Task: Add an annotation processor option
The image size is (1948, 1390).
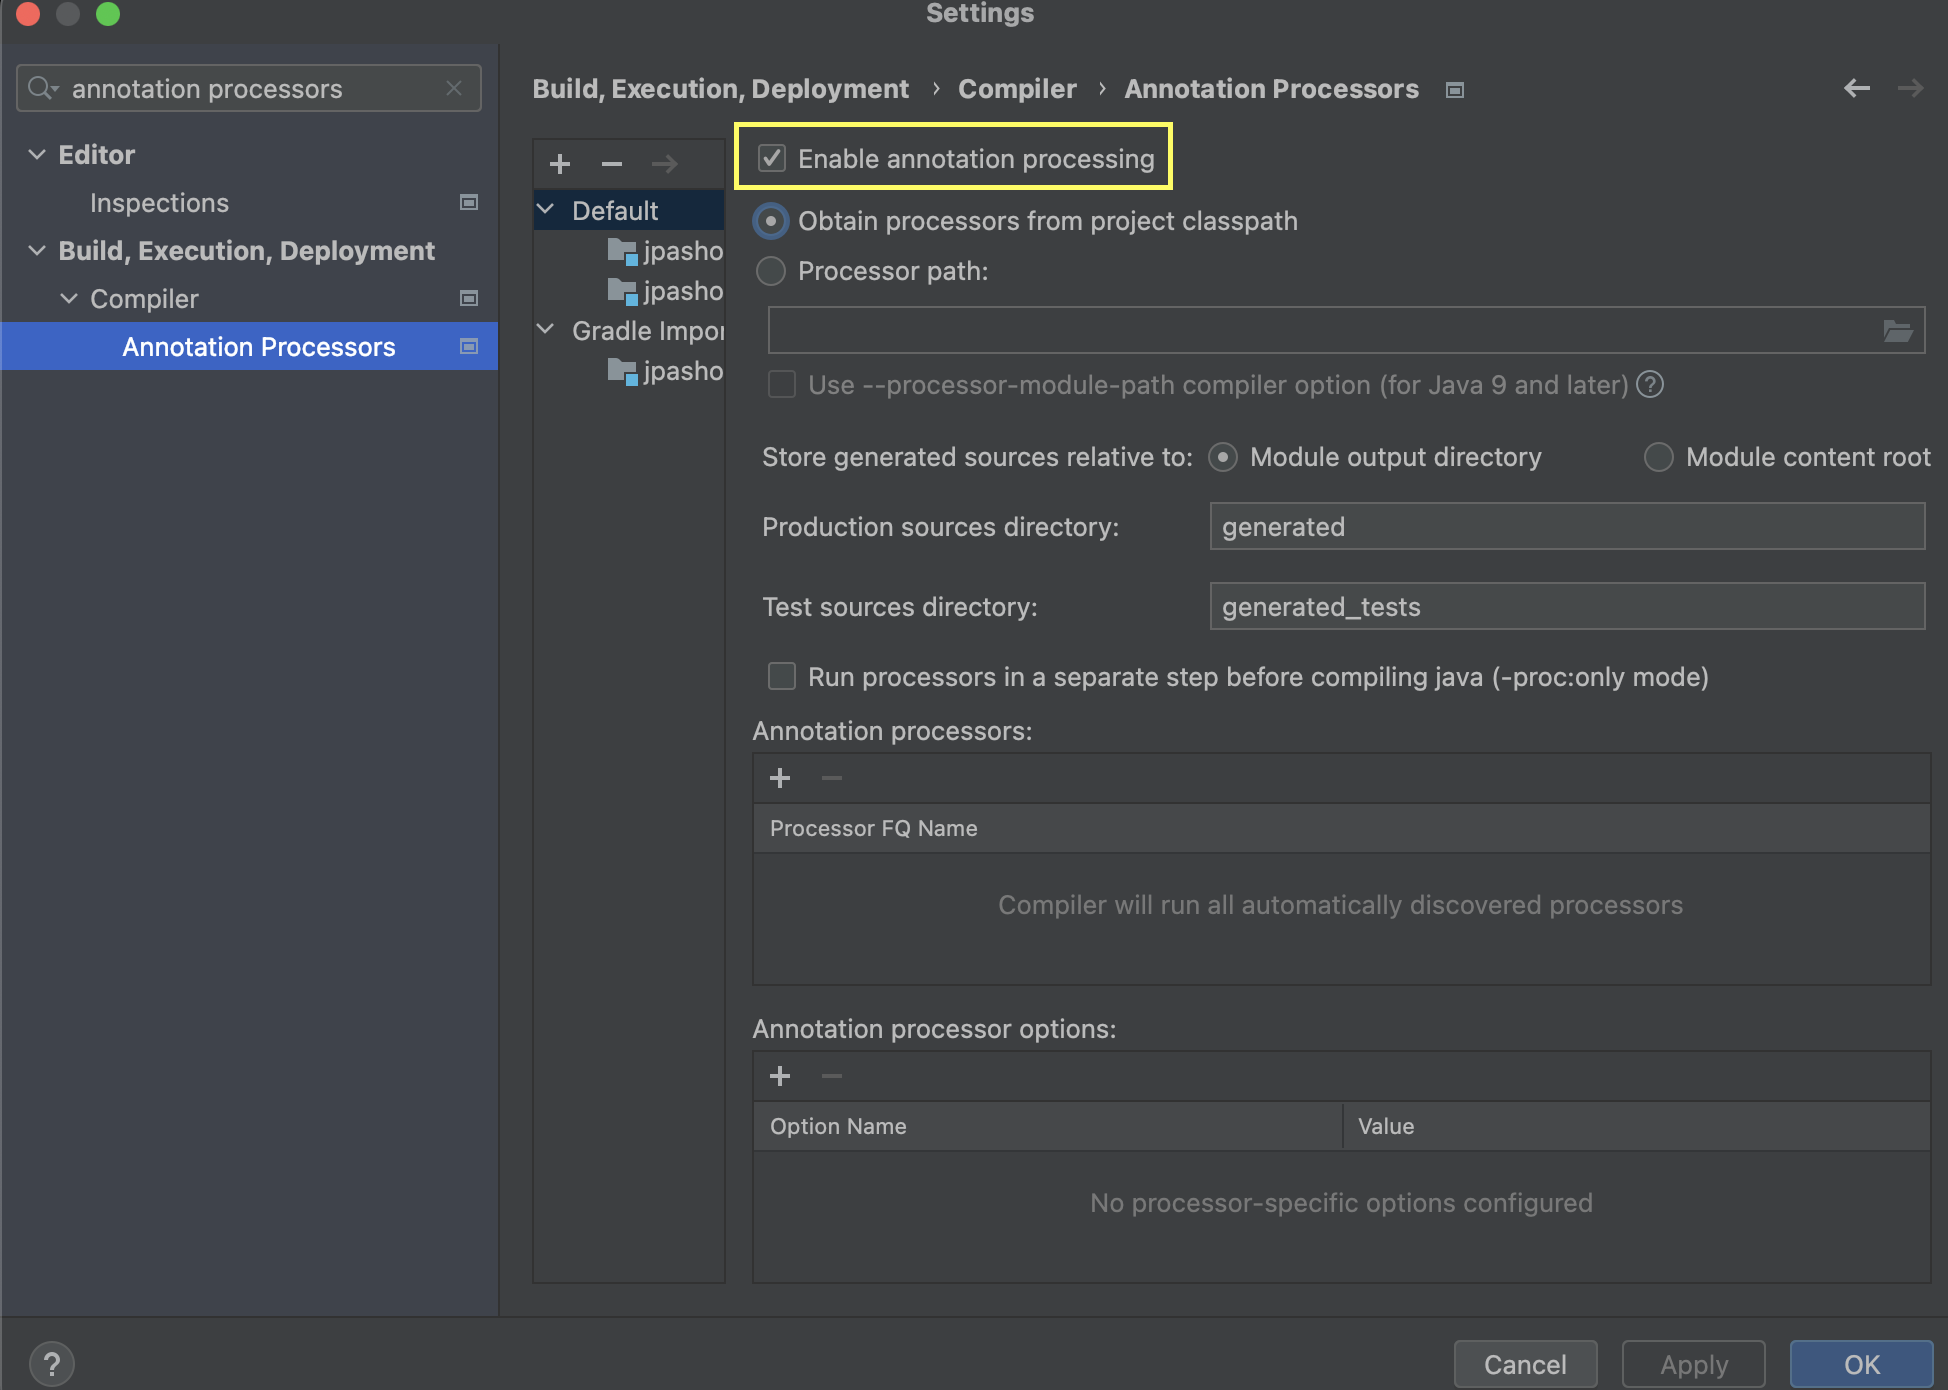Action: [x=780, y=1076]
